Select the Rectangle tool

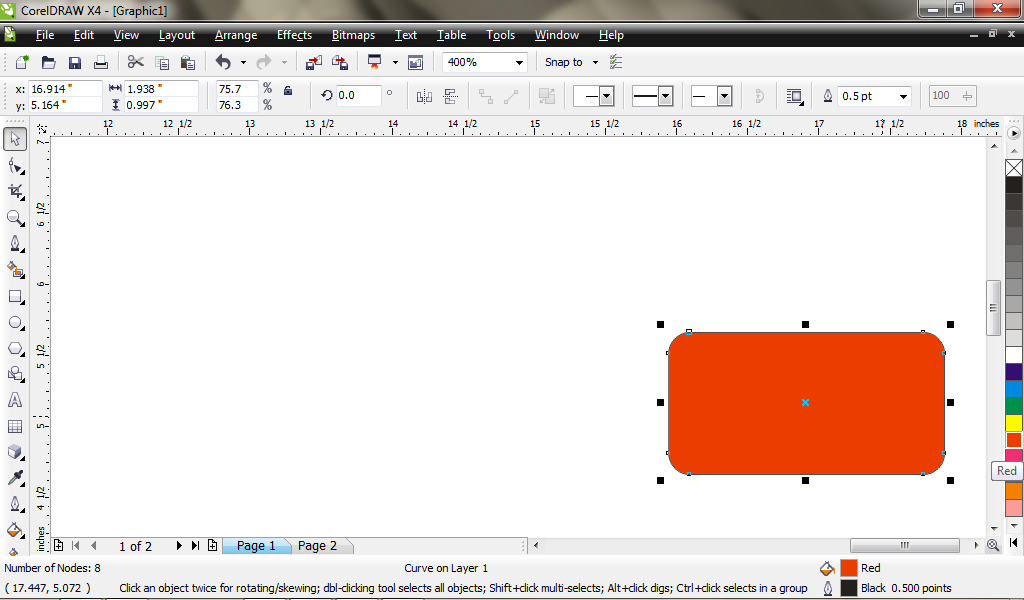pyautogui.click(x=15, y=296)
